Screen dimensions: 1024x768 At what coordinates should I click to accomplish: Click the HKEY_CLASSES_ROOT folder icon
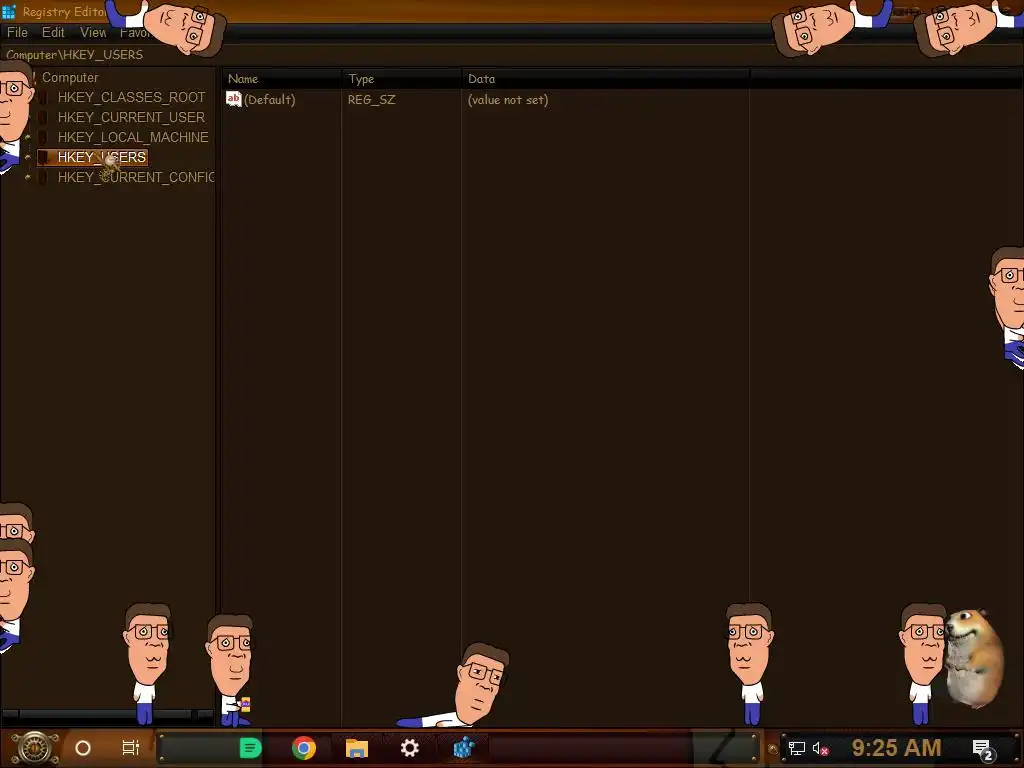[43, 97]
